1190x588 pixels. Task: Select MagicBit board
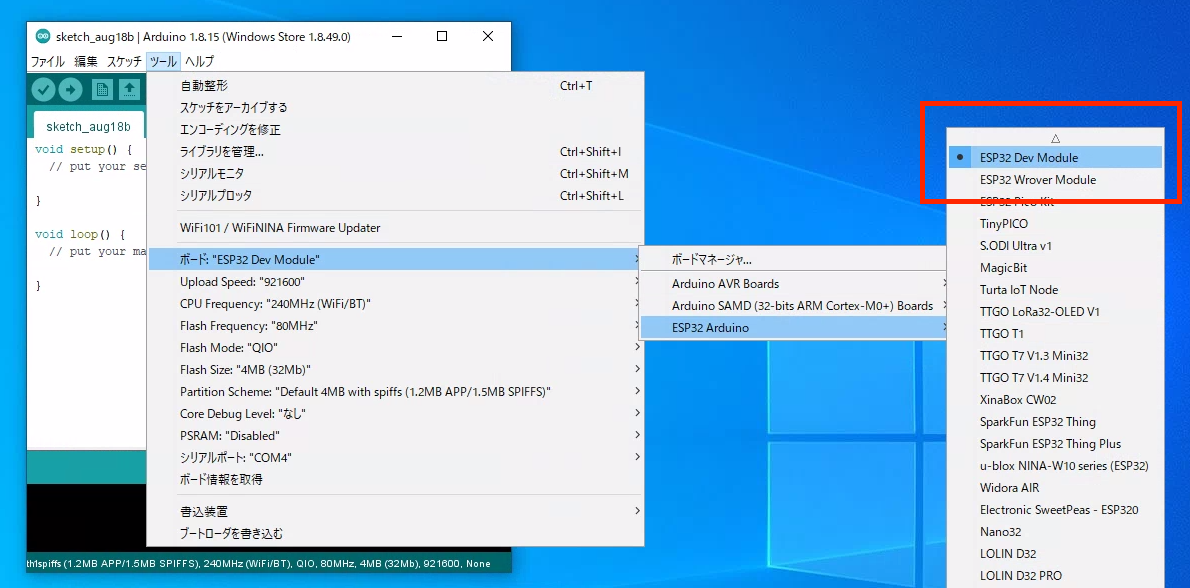click(1055, 268)
